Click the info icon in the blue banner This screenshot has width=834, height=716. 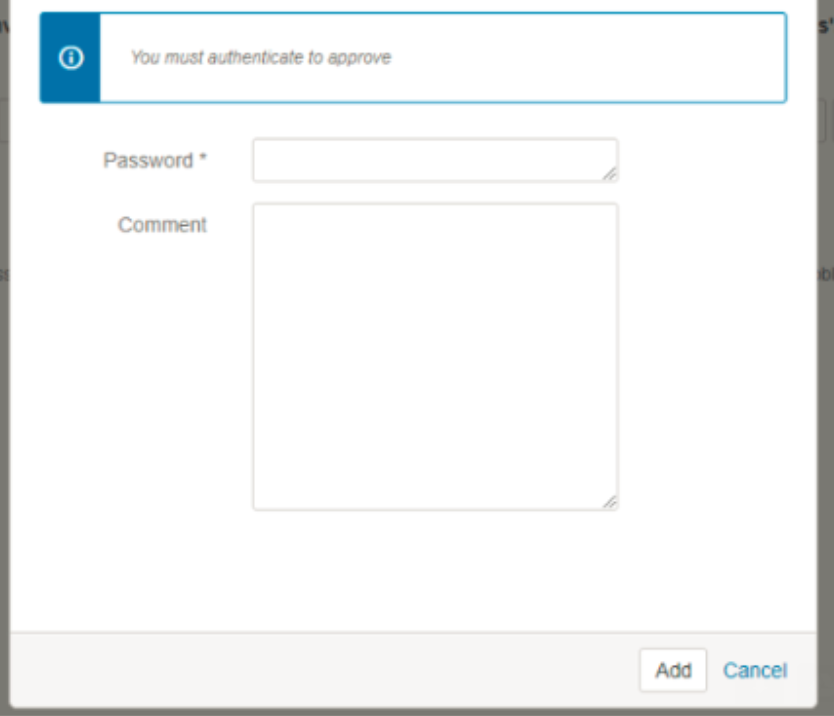pyautogui.click(x=71, y=57)
